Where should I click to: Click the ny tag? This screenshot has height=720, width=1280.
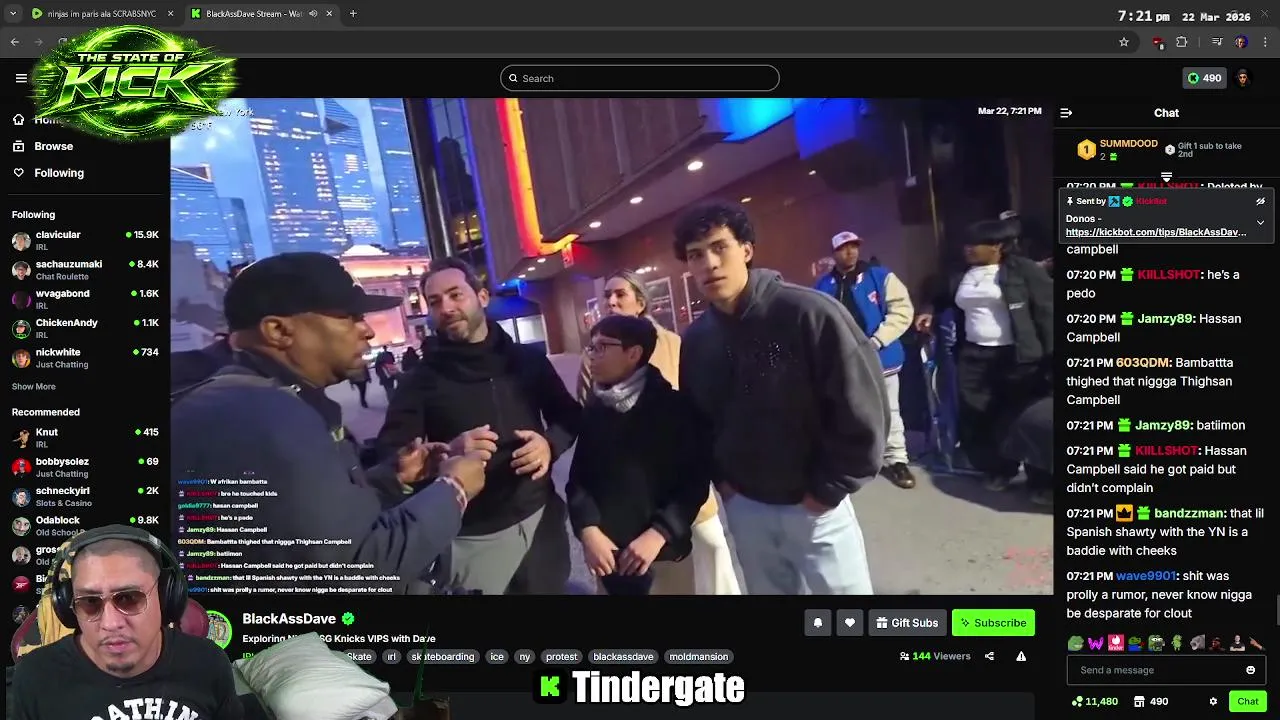click(x=525, y=657)
